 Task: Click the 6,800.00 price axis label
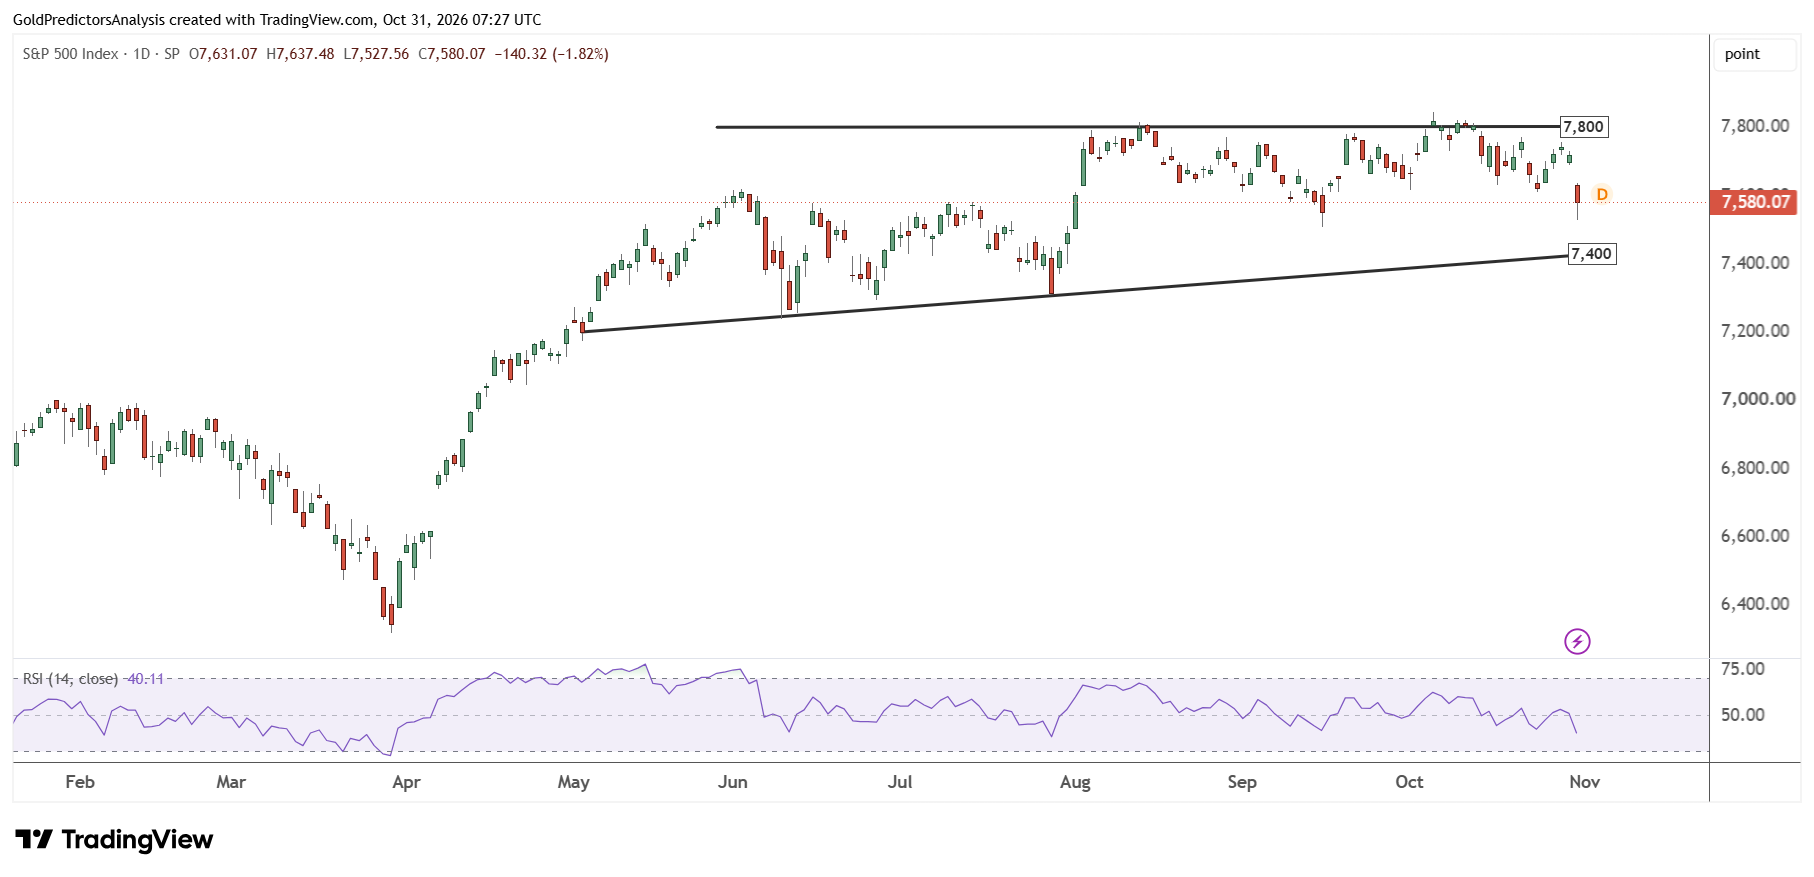click(1755, 468)
